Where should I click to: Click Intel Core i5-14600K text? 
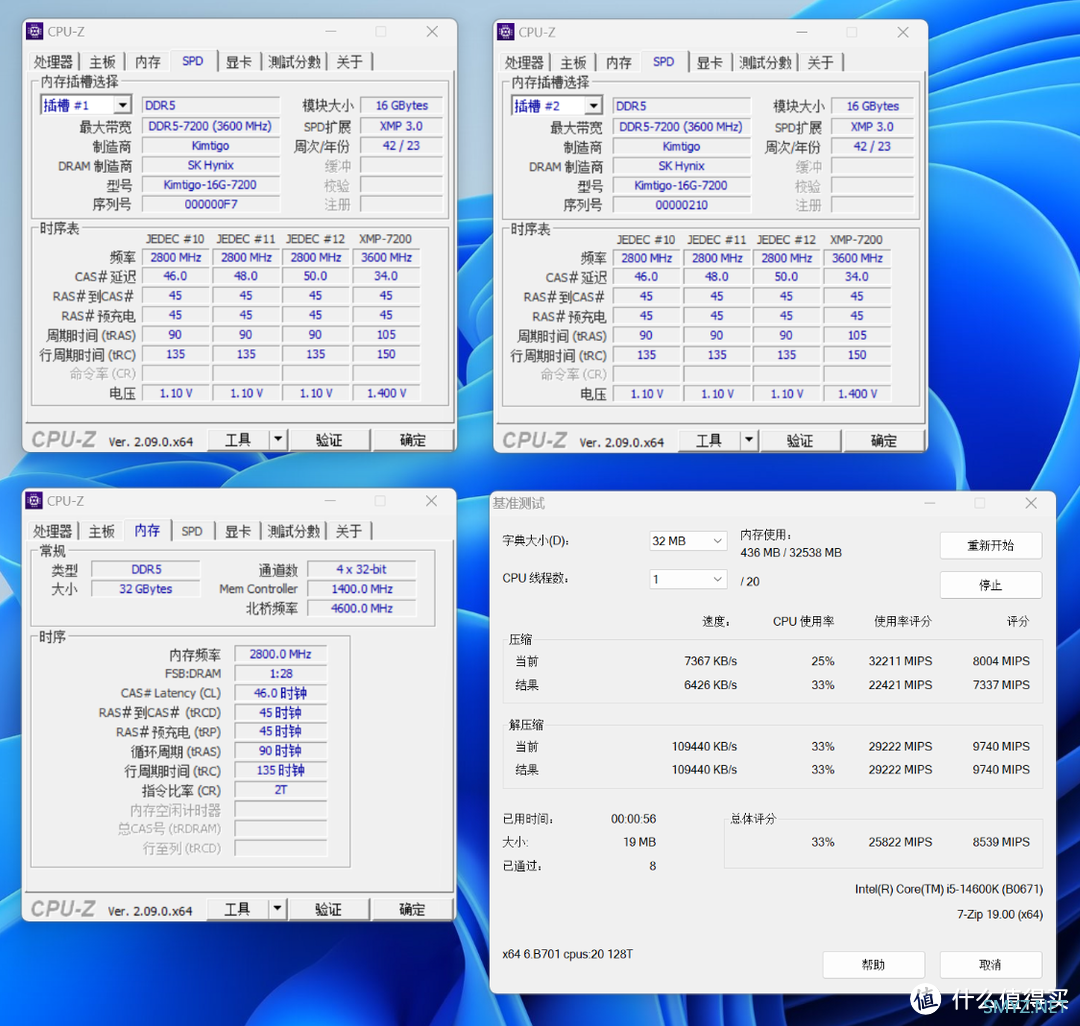tap(949, 889)
